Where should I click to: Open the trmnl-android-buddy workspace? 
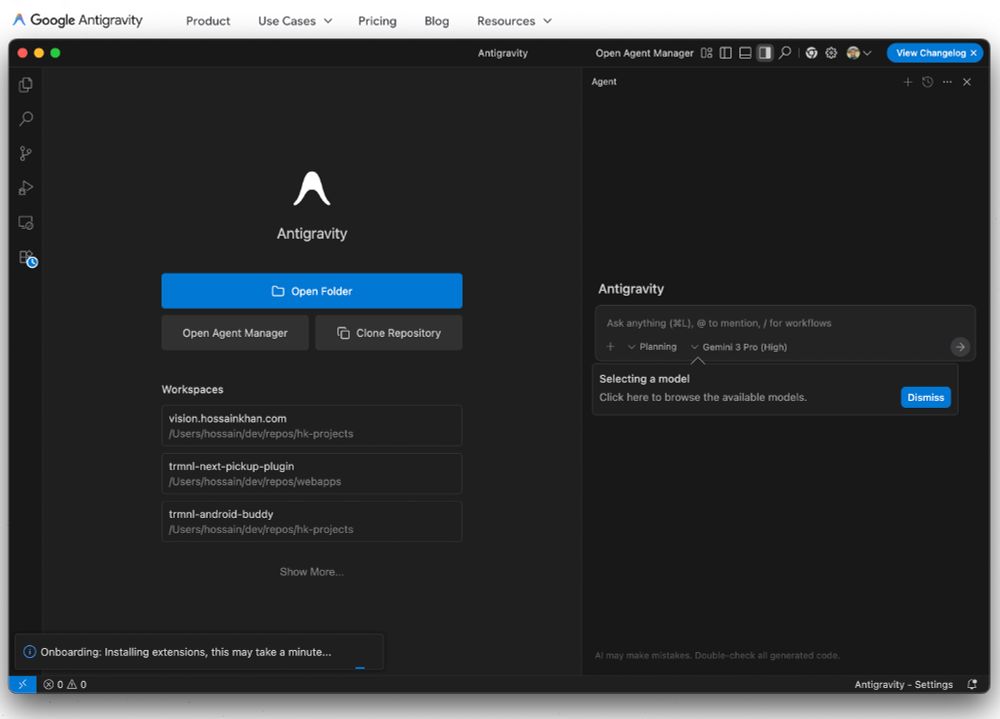click(311, 521)
